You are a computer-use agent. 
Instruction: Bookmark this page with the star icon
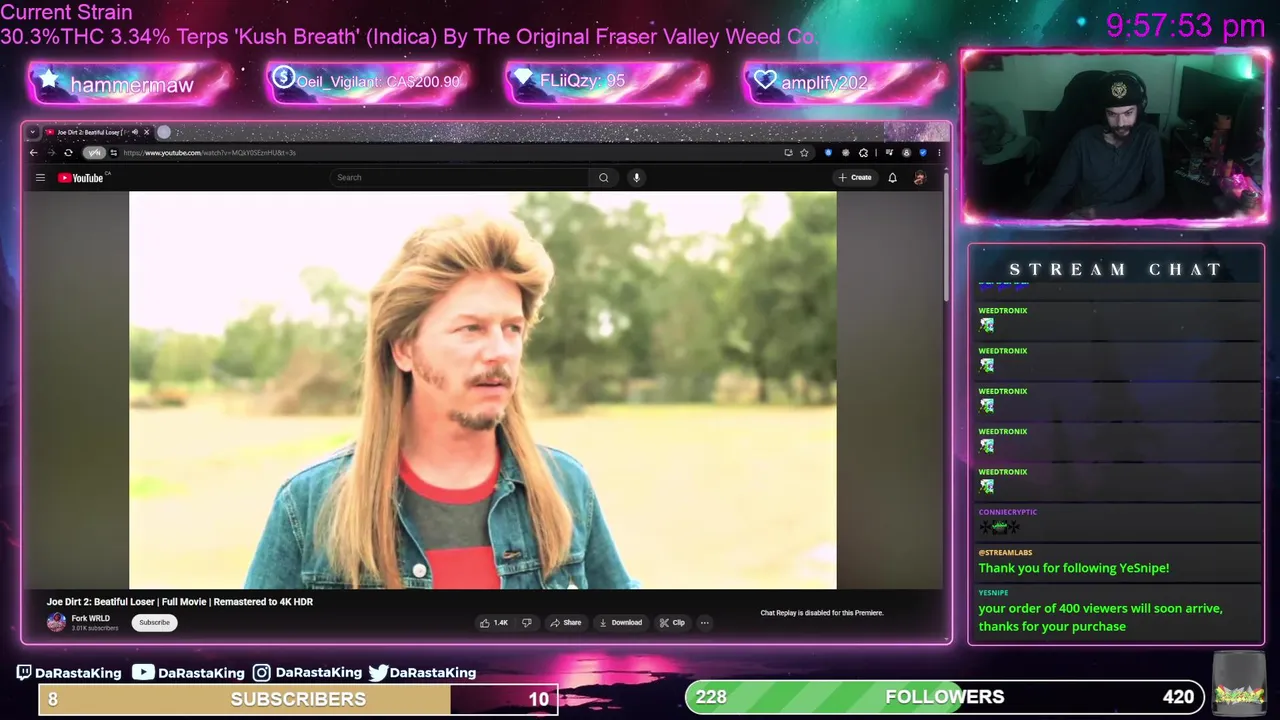[804, 153]
